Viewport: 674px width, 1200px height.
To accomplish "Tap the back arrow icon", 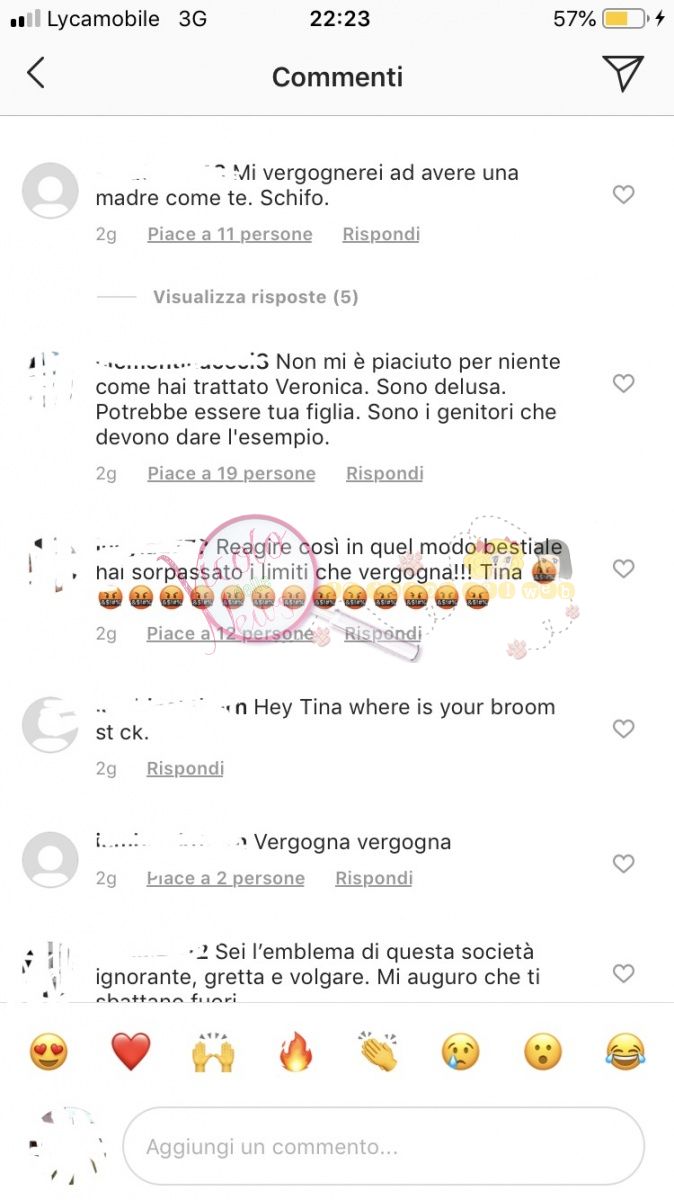I will [36, 74].
